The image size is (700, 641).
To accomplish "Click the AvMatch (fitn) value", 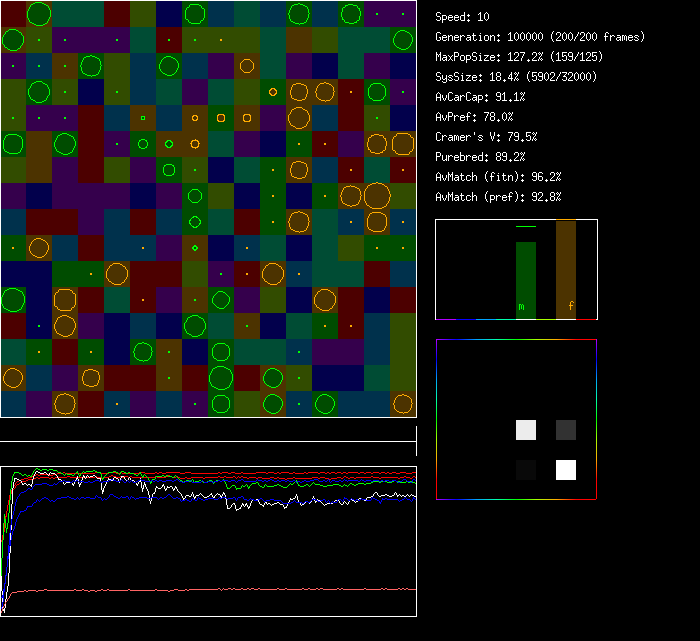I will point(498,177).
